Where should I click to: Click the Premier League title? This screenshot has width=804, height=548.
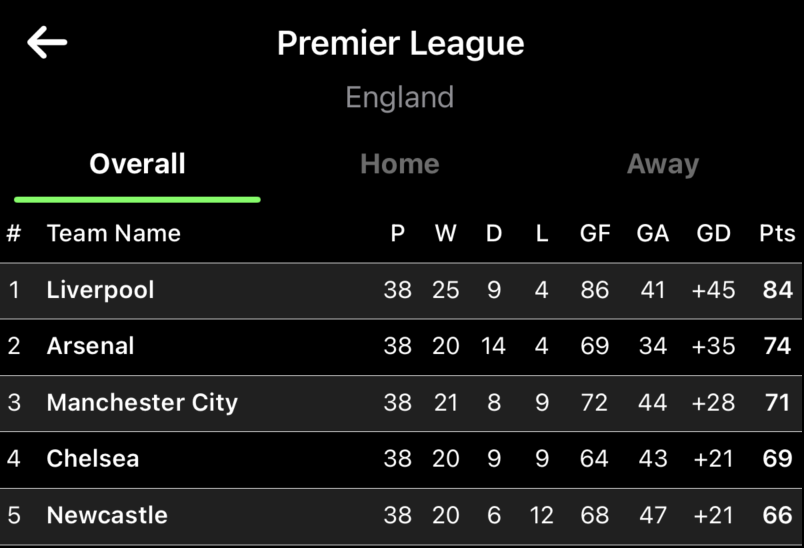pos(400,43)
